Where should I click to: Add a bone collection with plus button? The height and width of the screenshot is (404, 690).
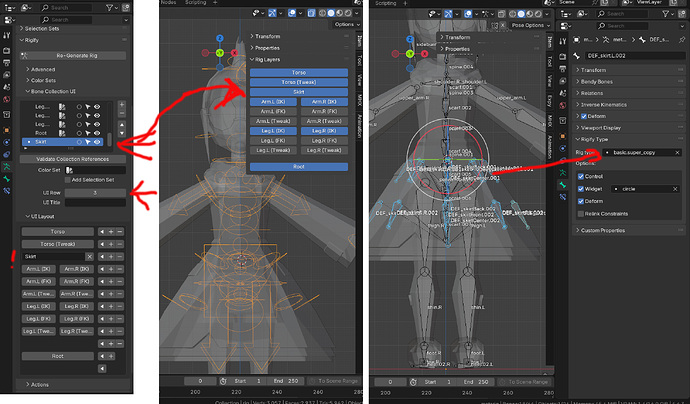point(122,105)
